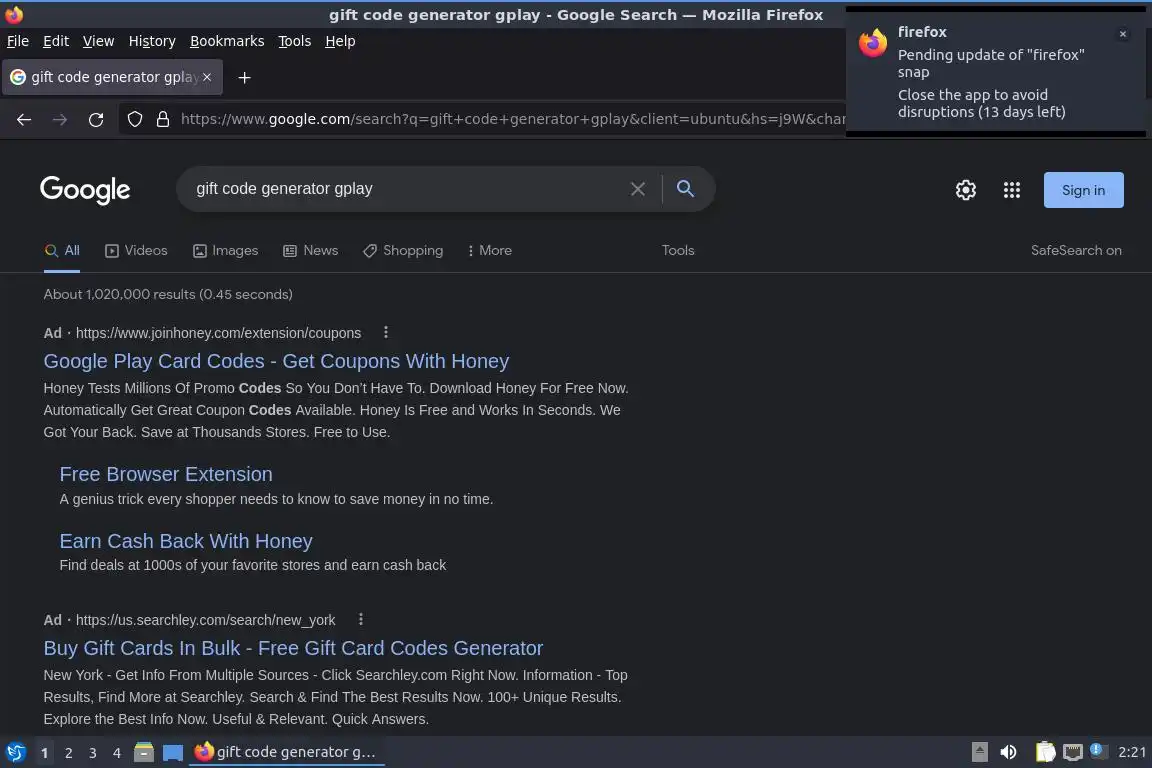1152x768 pixels.
Task: Open the History menu
Action: [152, 41]
